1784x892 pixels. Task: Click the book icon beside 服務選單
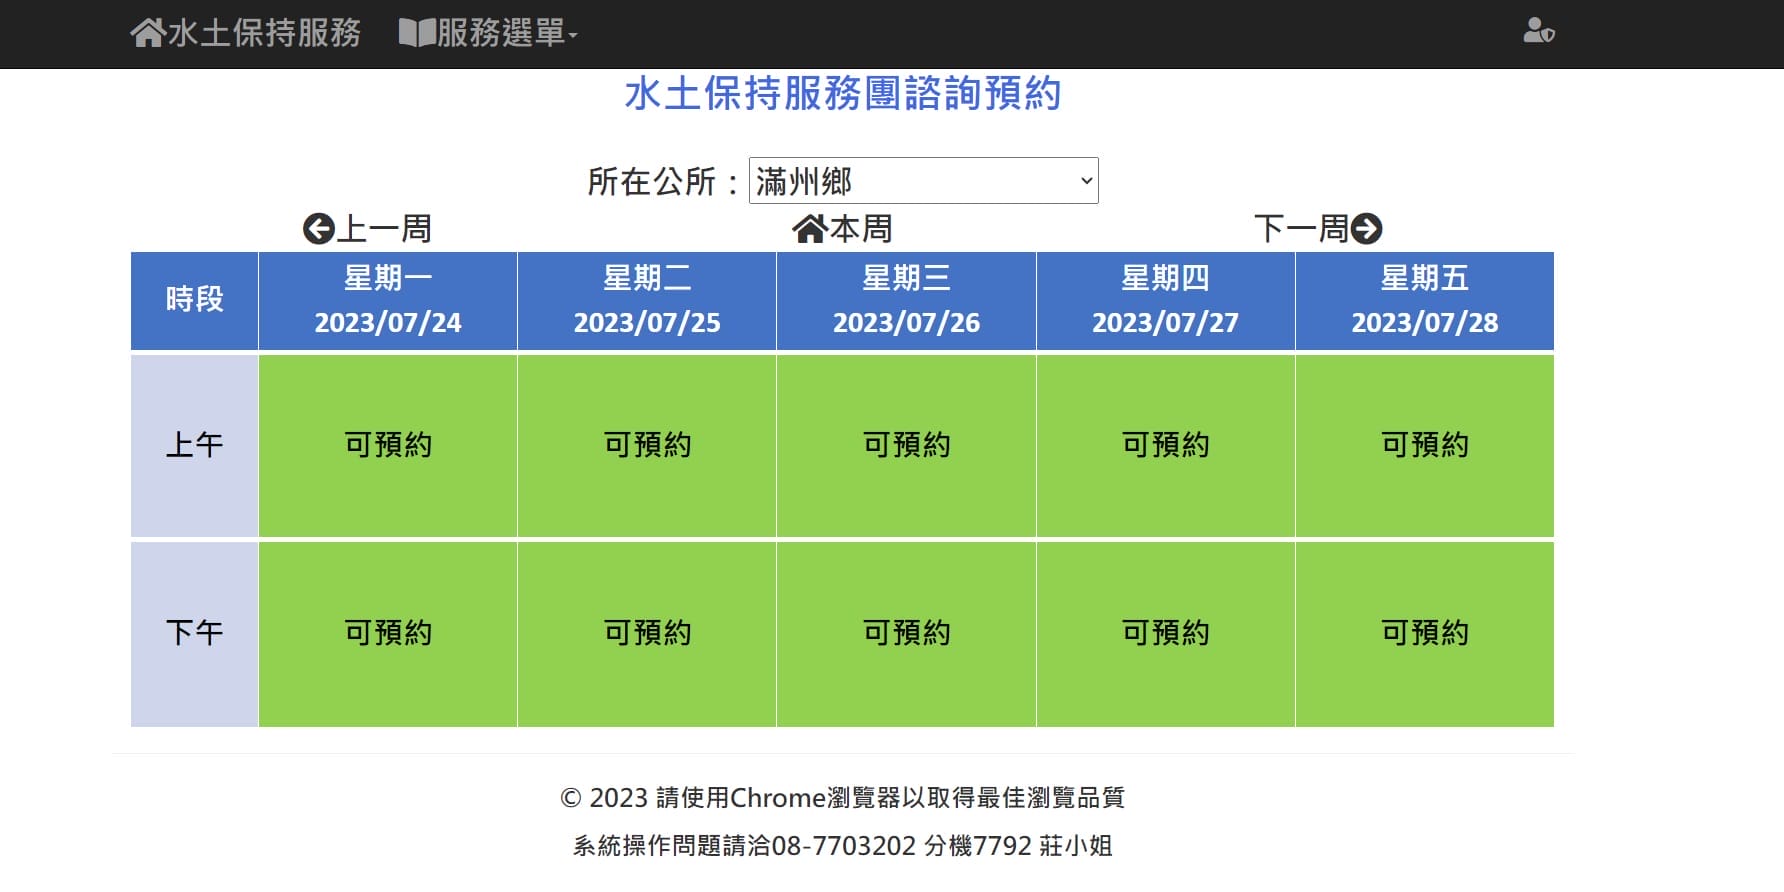[416, 33]
